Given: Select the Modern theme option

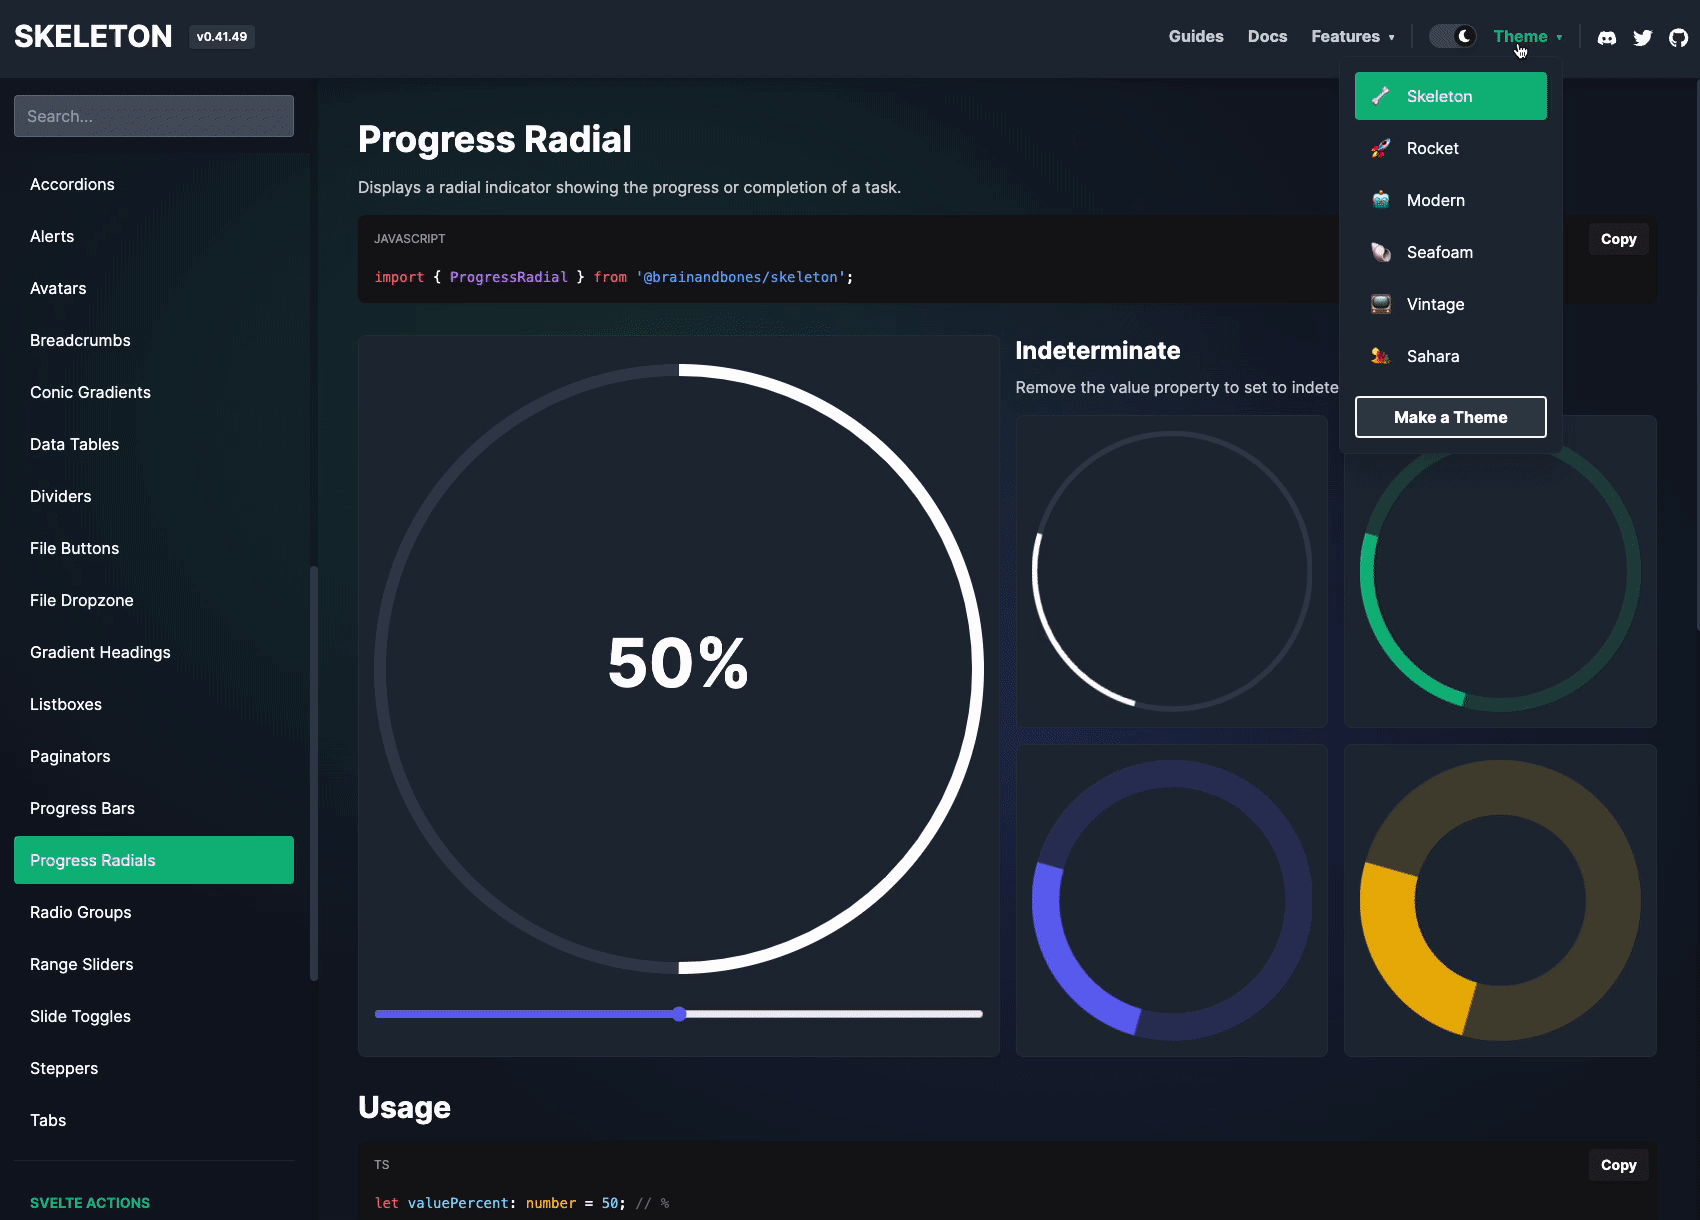Looking at the screenshot, I should 1451,200.
